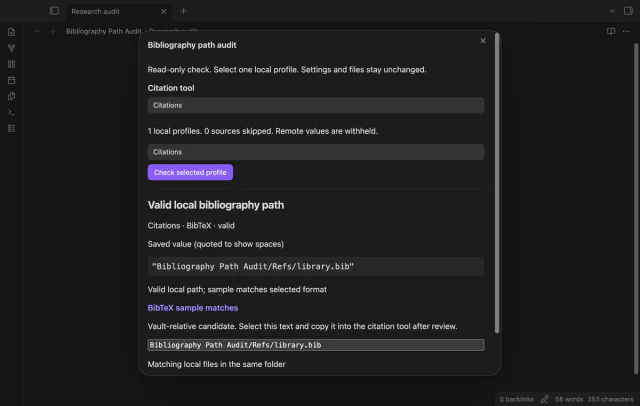
Task: Open the local profile Citations dropdown
Action: (316, 152)
